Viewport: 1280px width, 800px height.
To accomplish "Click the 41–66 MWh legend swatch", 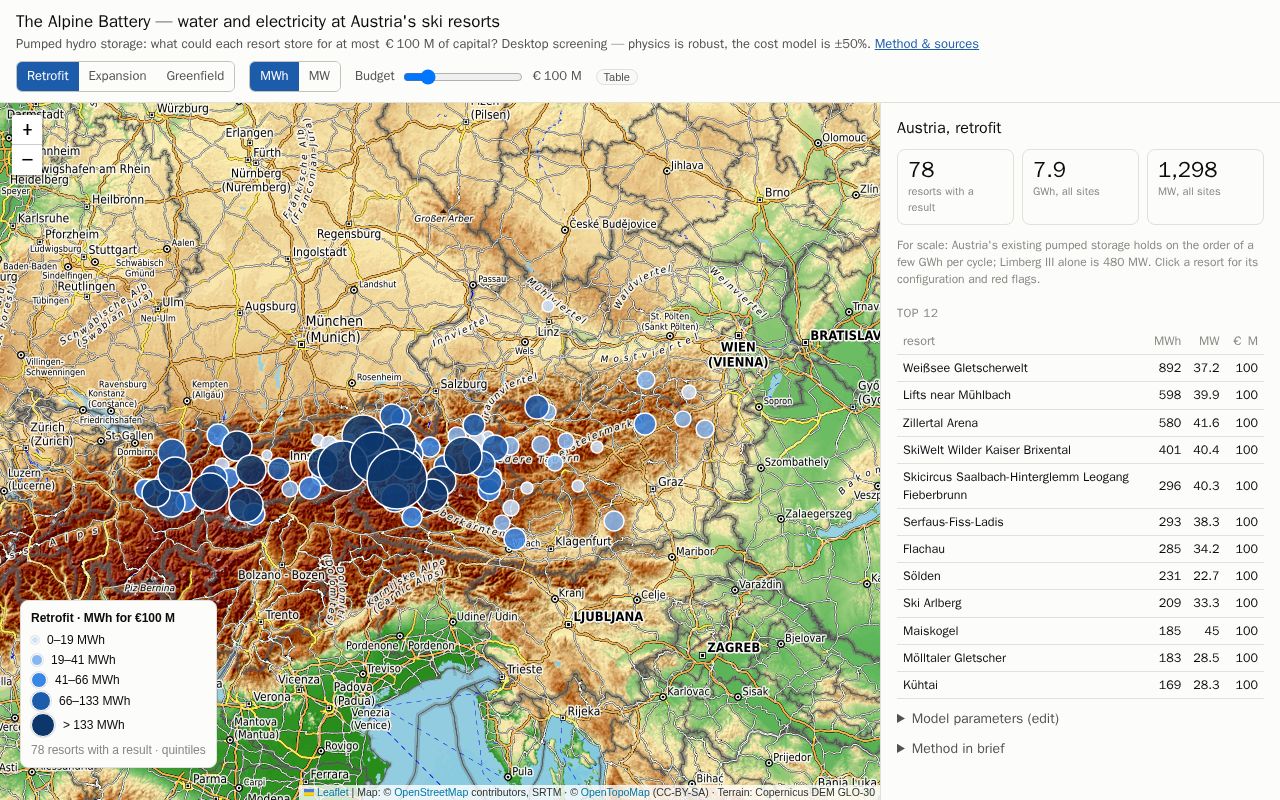I will 39,680.
